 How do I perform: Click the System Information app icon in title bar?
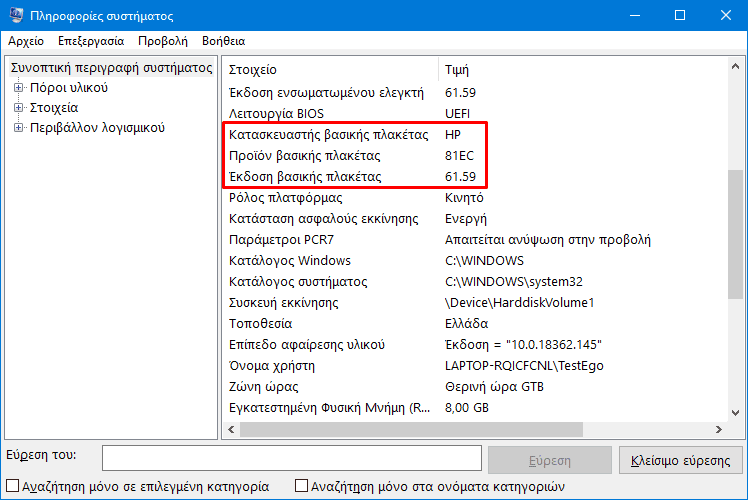[x=16, y=15]
